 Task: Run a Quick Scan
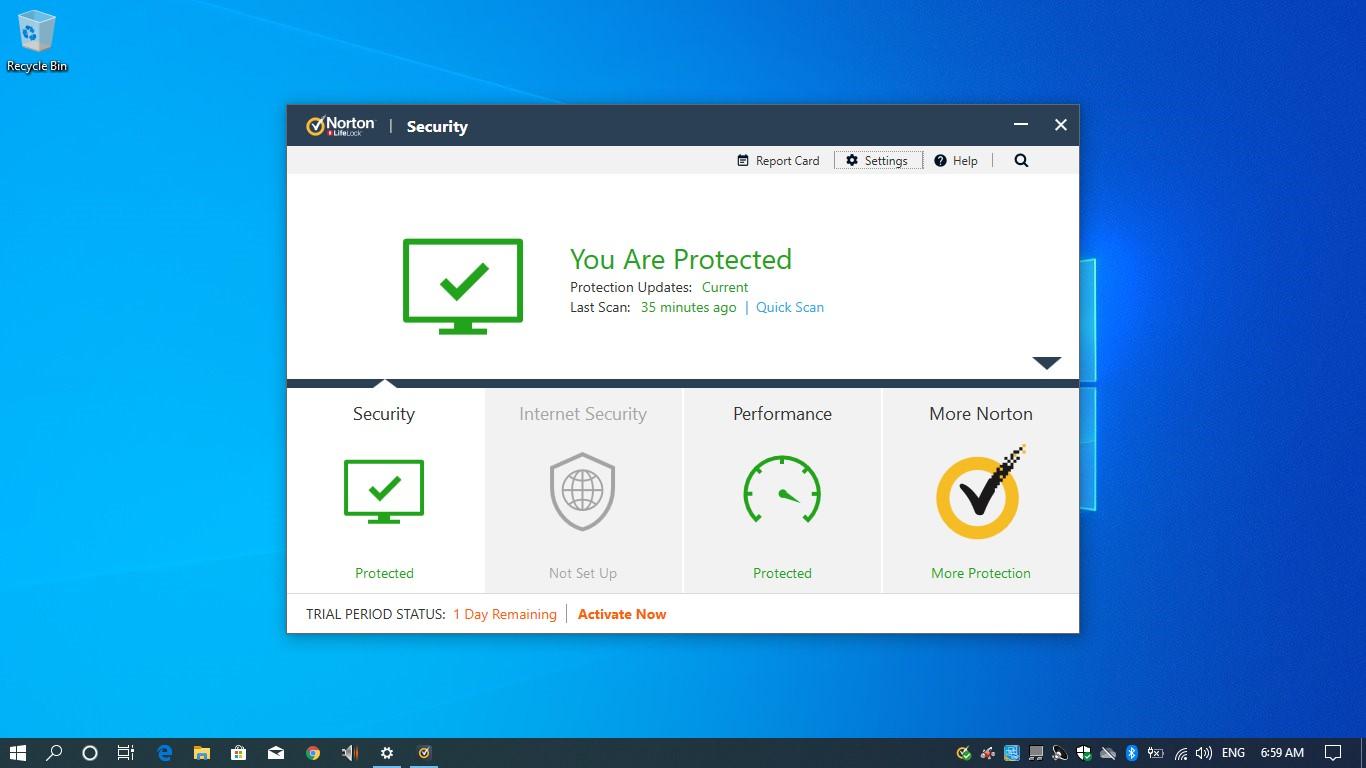click(x=790, y=307)
